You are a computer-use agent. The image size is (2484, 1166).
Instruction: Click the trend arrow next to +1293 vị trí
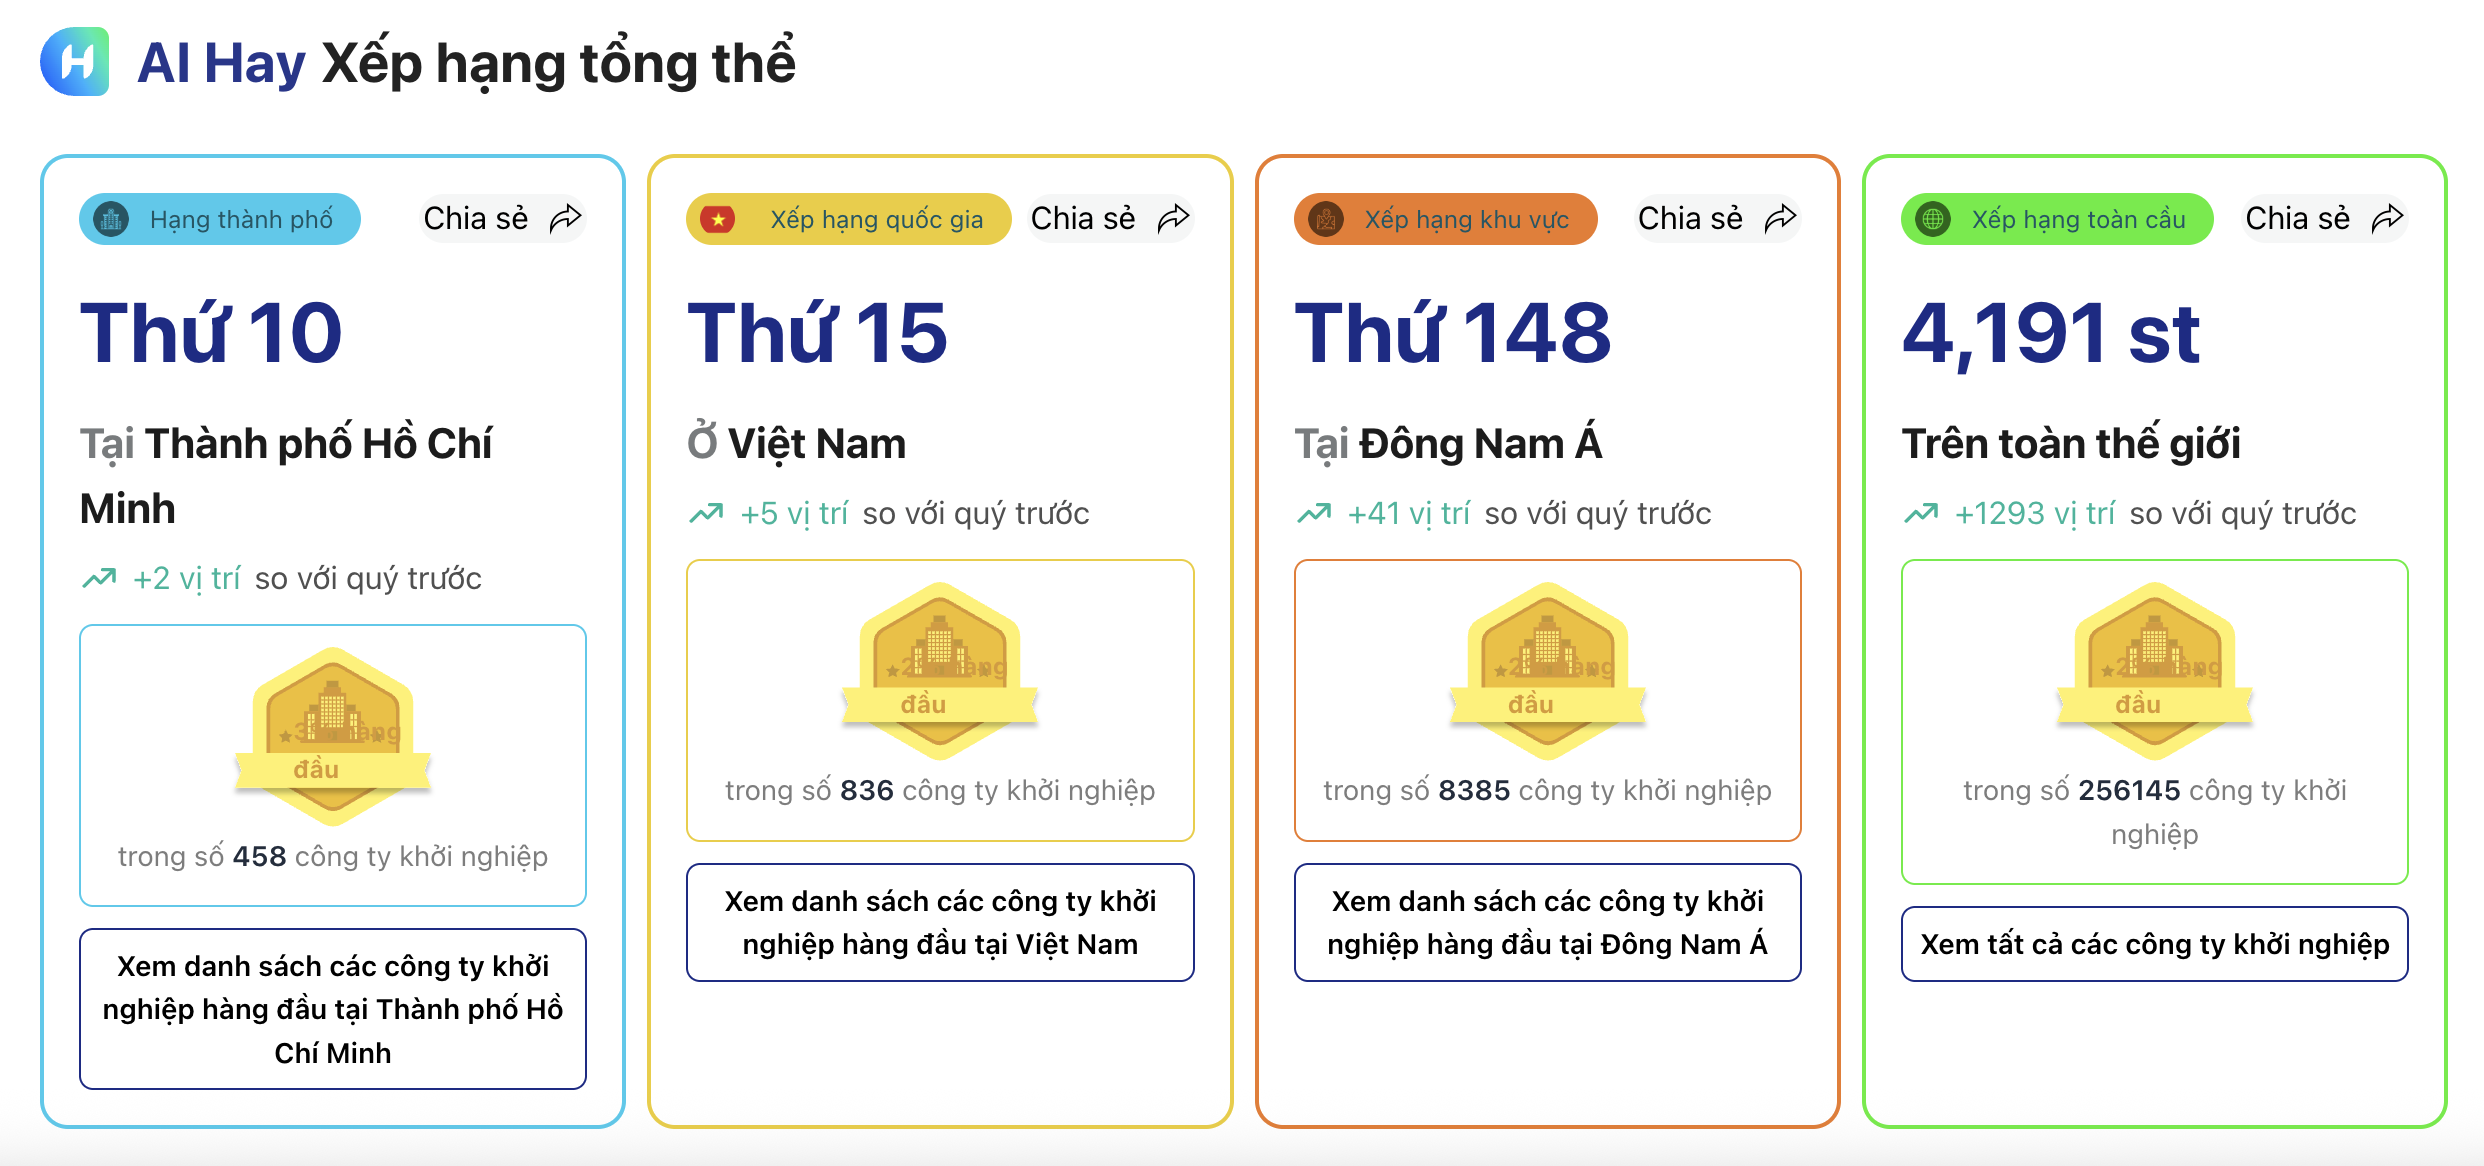point(1919,512)
